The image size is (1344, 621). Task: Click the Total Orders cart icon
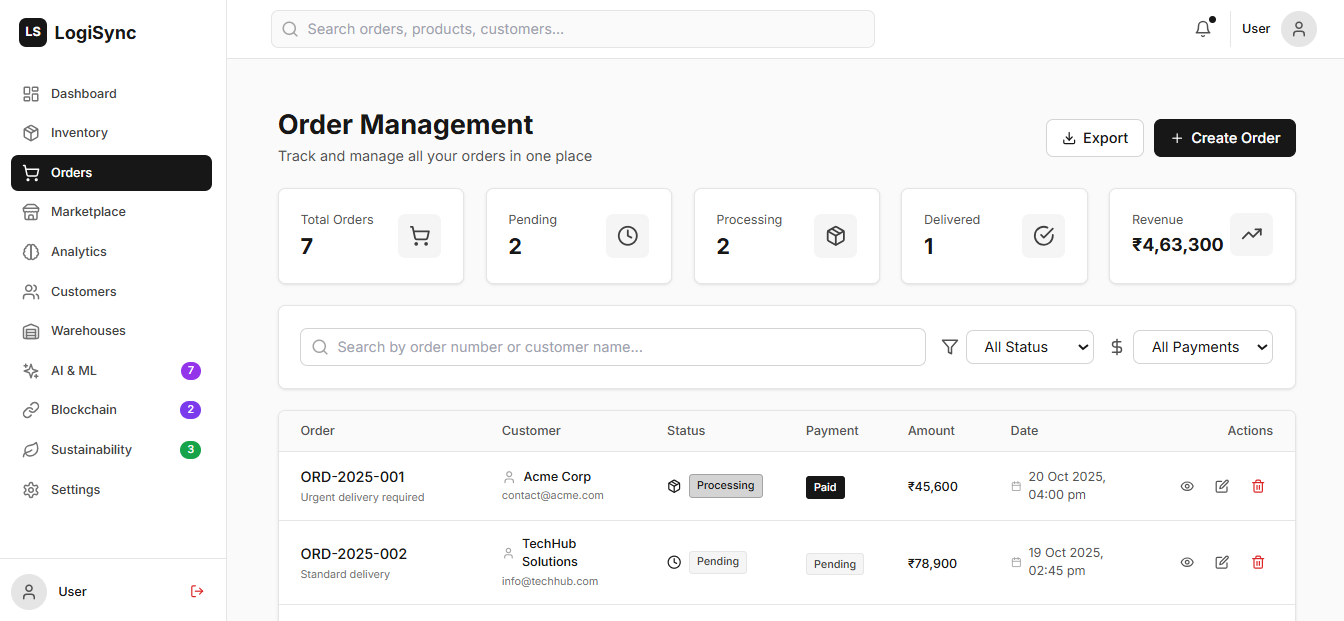[x=419, y=236]
